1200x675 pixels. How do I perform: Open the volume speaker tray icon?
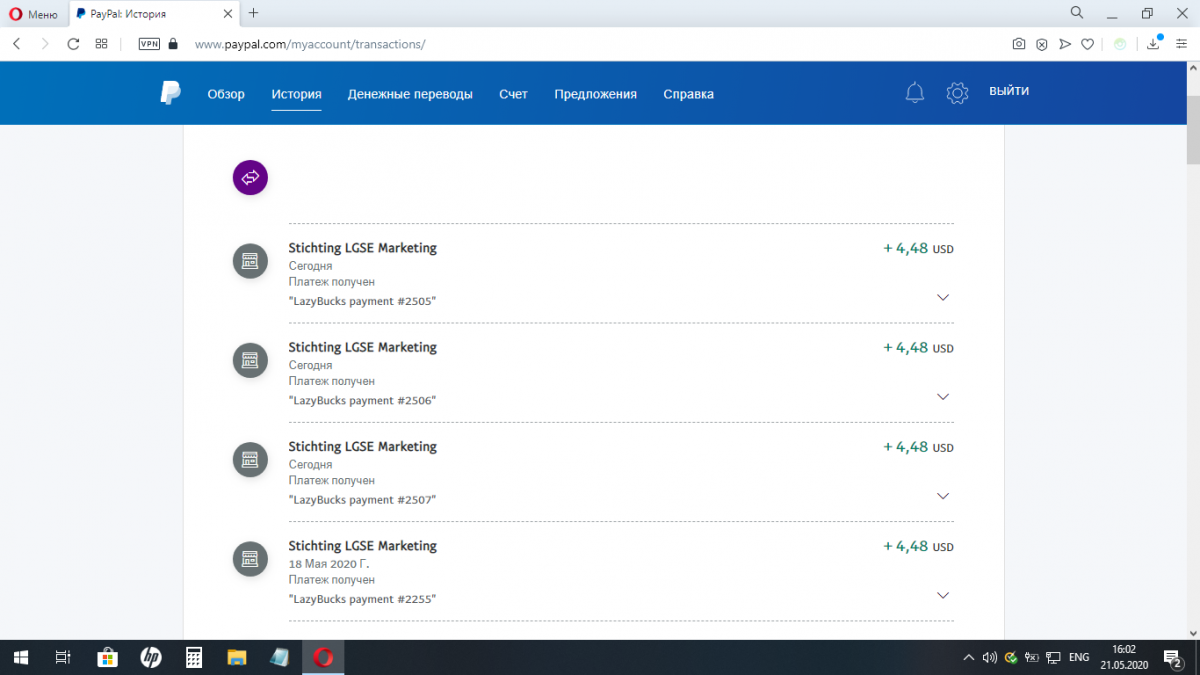(x=989, y=657)
